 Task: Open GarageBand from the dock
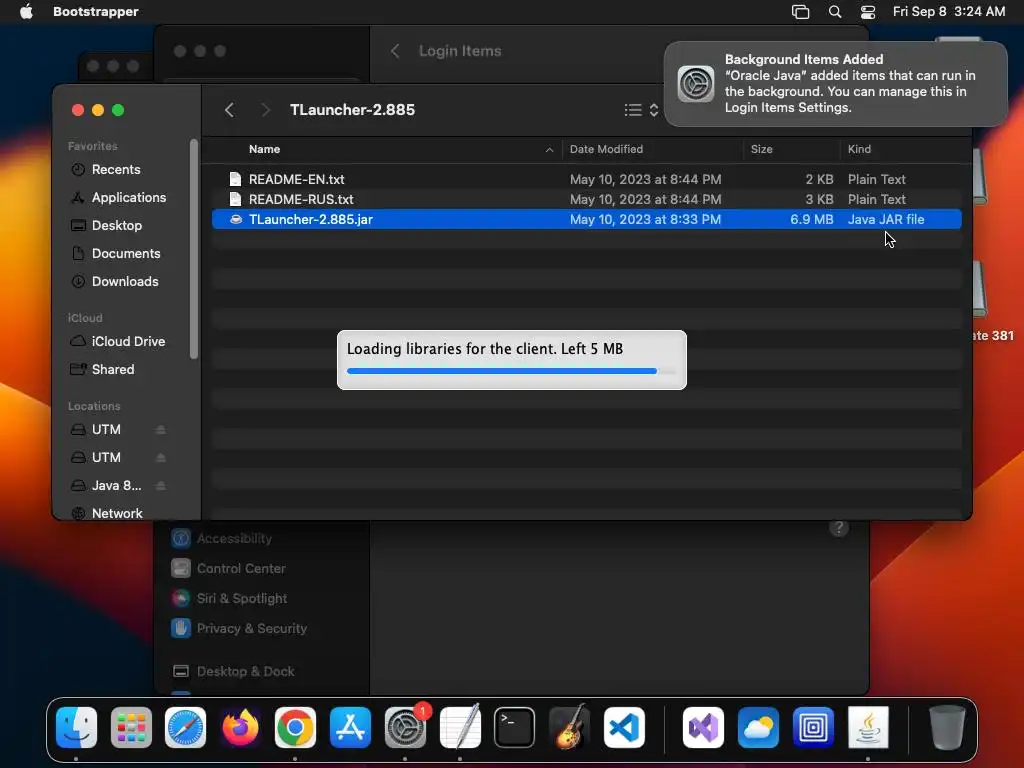[x=569, y=727]
